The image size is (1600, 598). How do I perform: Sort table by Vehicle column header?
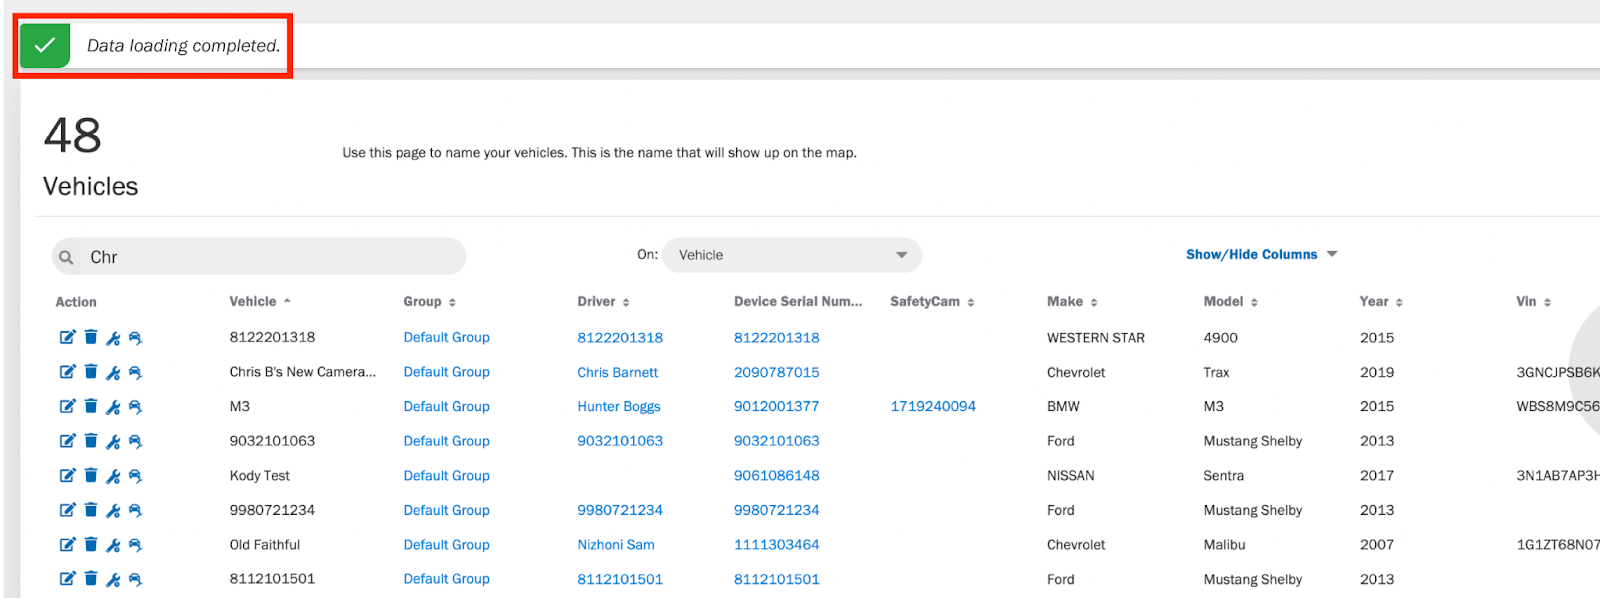[x=259, y=301]
